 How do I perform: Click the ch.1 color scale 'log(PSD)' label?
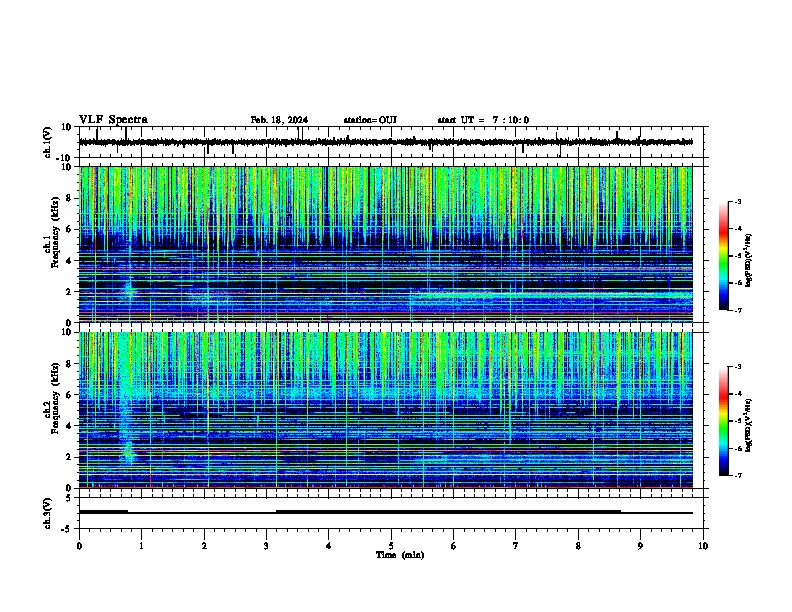pos(749,260)
